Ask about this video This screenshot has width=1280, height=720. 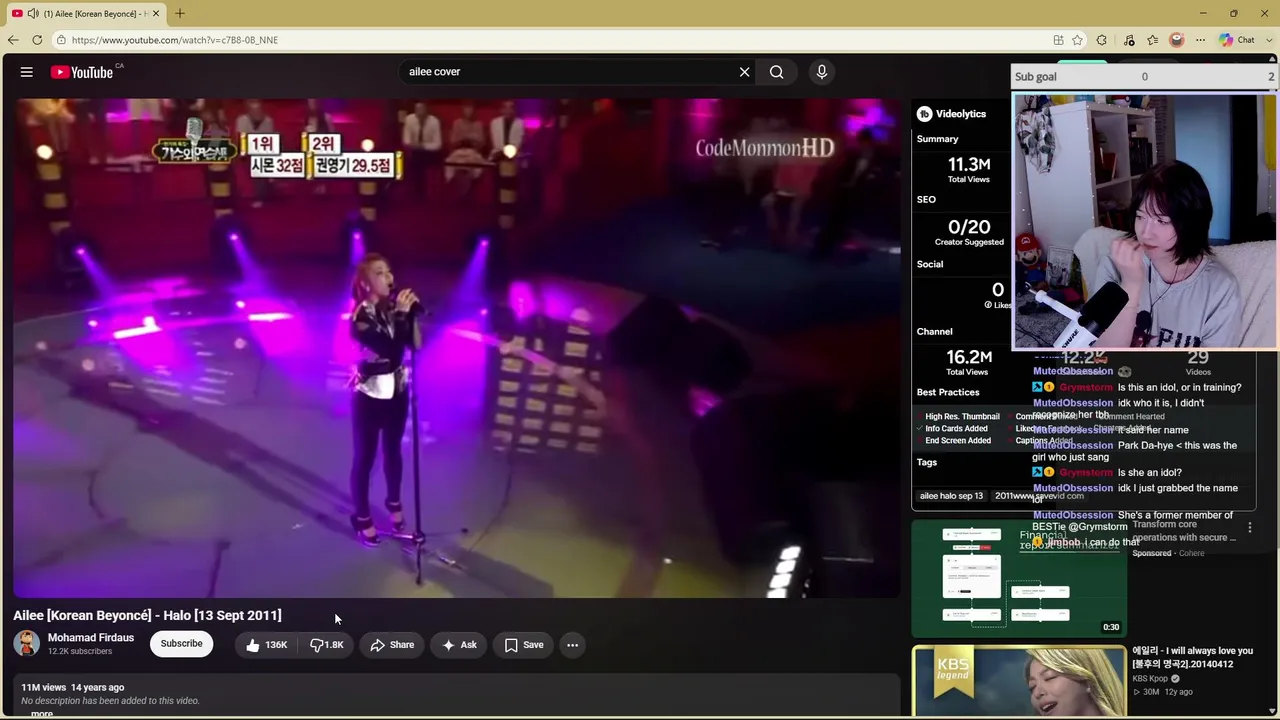pyautogui.click(x=459, y=645)
